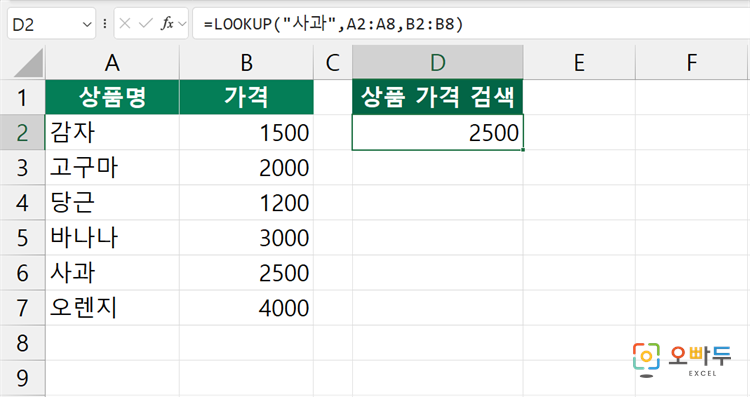Open the Insert Function fx dialog
The width and height of the screenshot is (750, 397).
[x=167, y=23]
